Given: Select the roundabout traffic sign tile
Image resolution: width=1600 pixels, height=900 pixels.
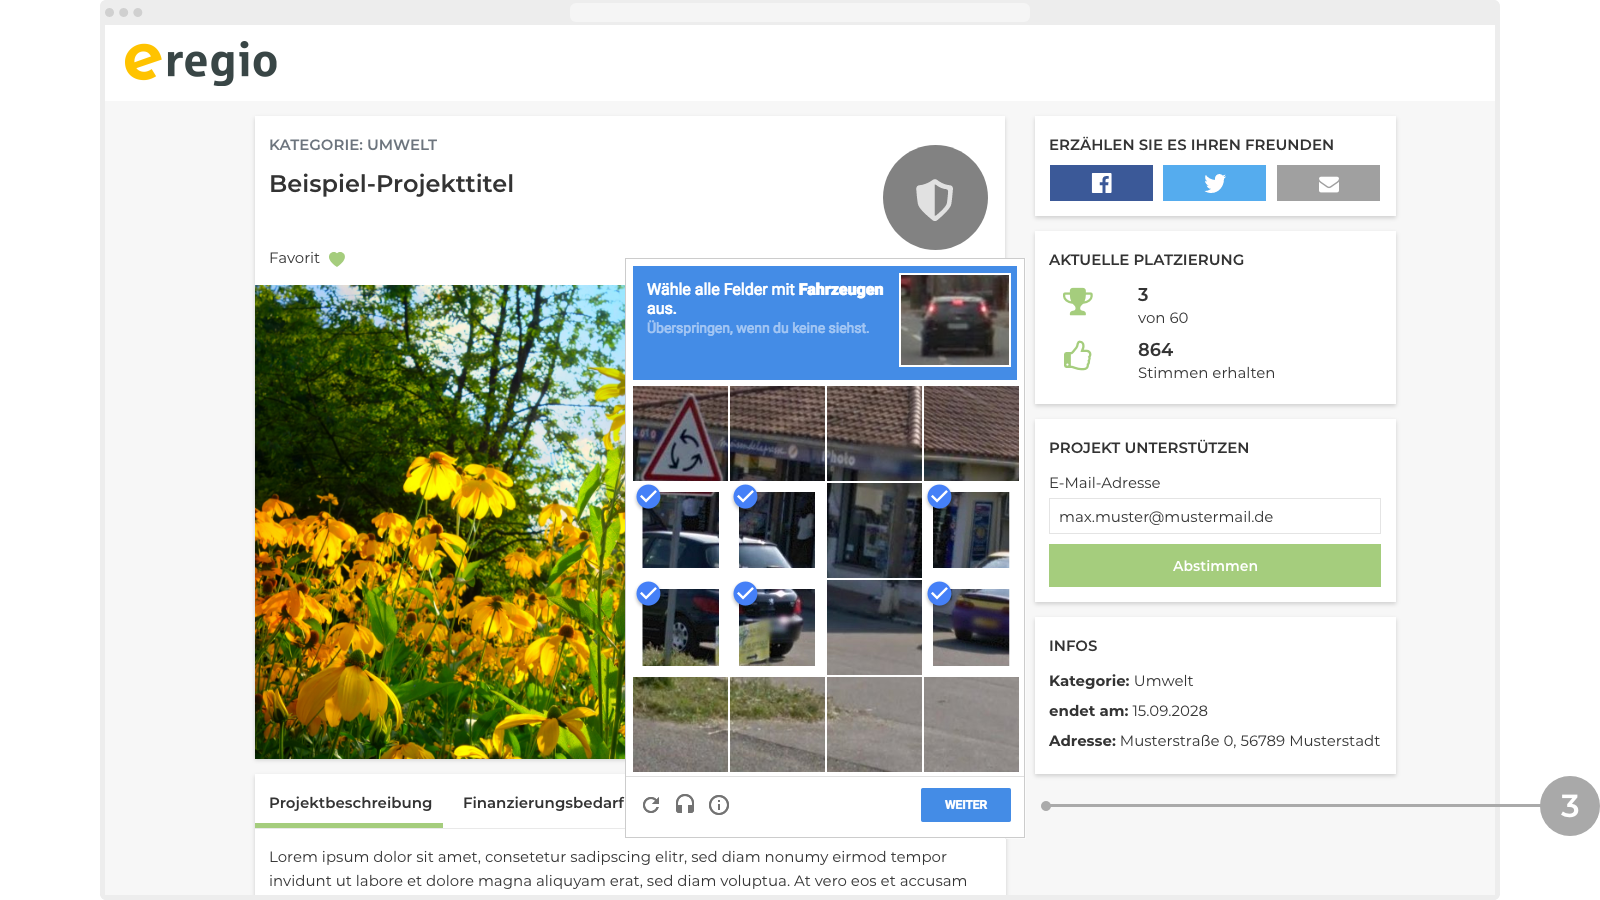Looking at the screenshot, I should [680, 433].
